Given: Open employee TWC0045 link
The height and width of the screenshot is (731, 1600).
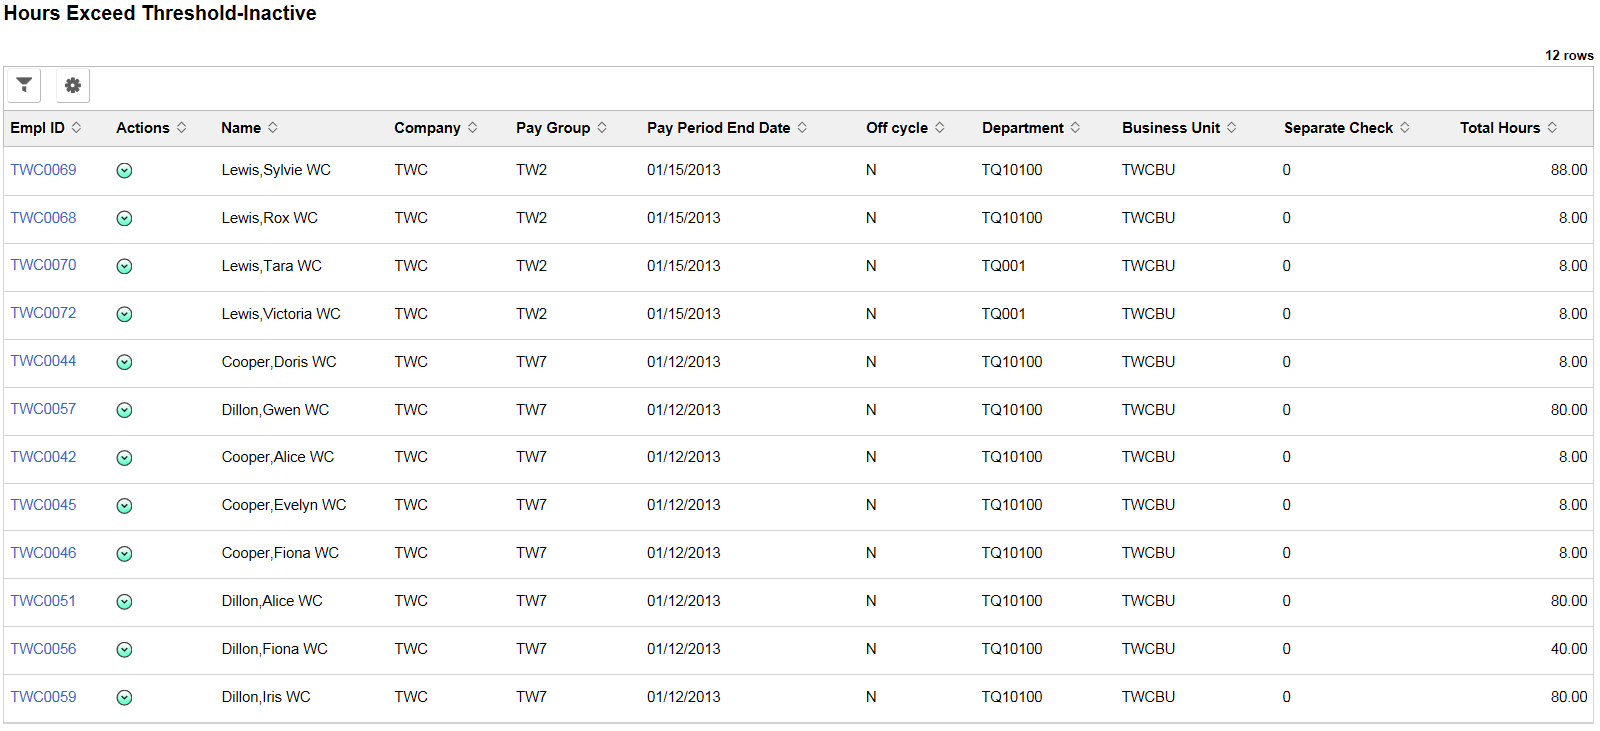Looking at the screenshot, I should (43, 505).
